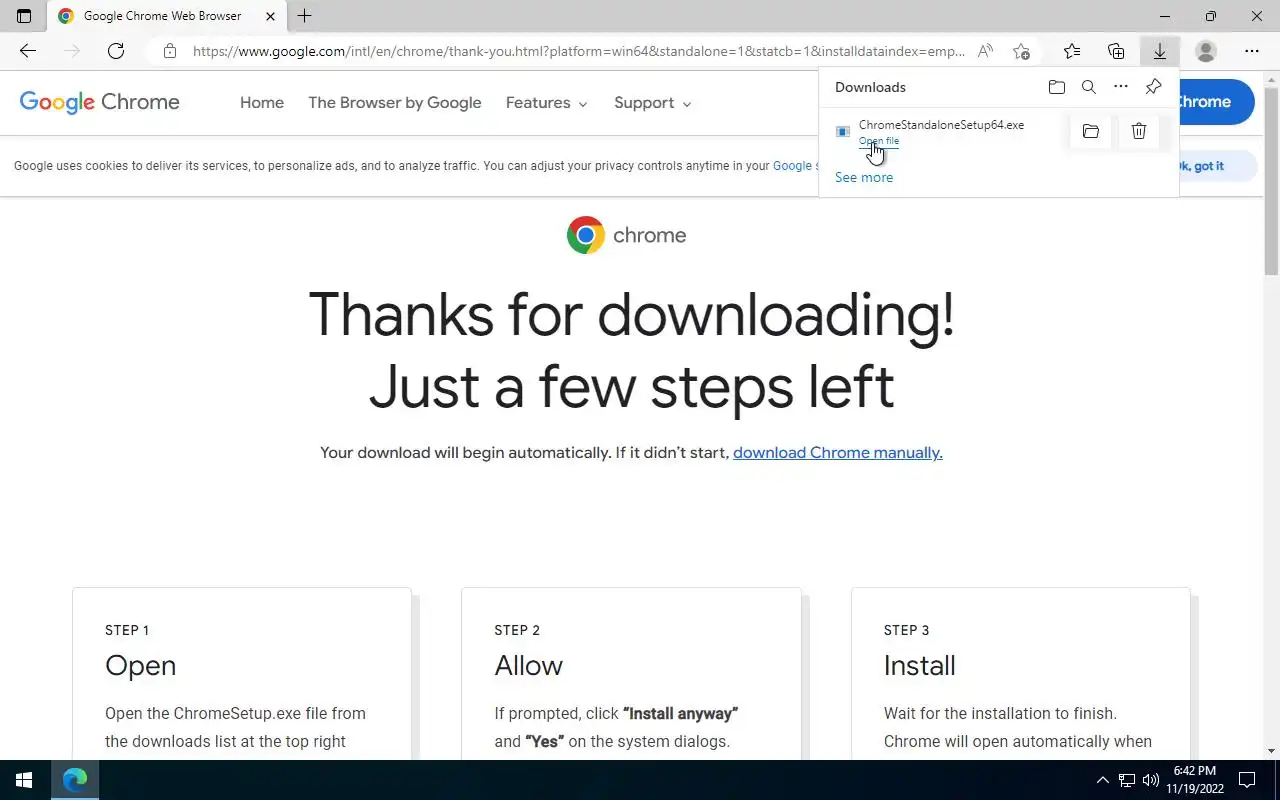Screen dimensions: 1280x800
Task: Open the Read aloud icon in the address bar
Action: [986, 51]
